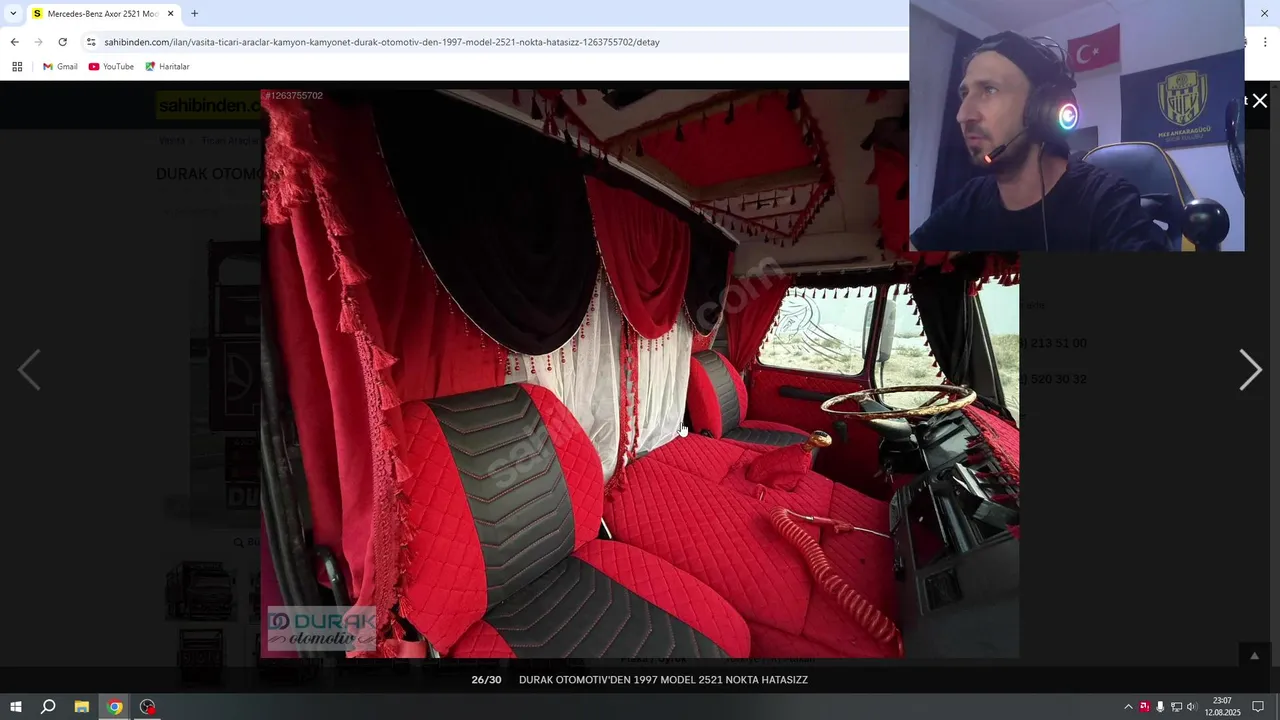Viewport: 1280px width, 720px height.
Task: Open the Haritalar bookmark
Action: click(x=167, y=67)
